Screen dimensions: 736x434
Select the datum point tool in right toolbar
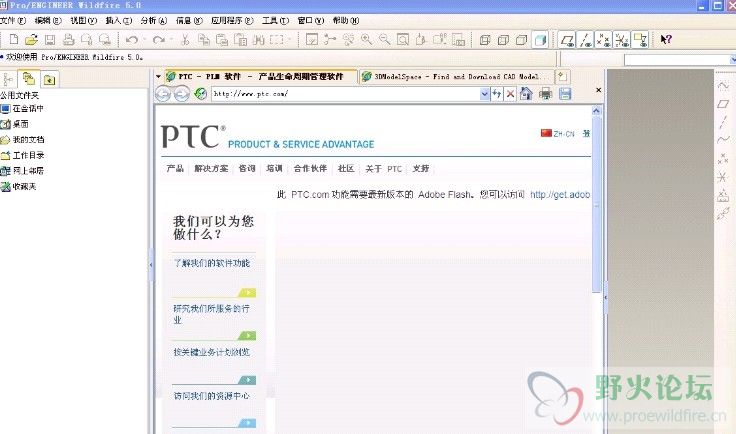click(x=723, y=159)
